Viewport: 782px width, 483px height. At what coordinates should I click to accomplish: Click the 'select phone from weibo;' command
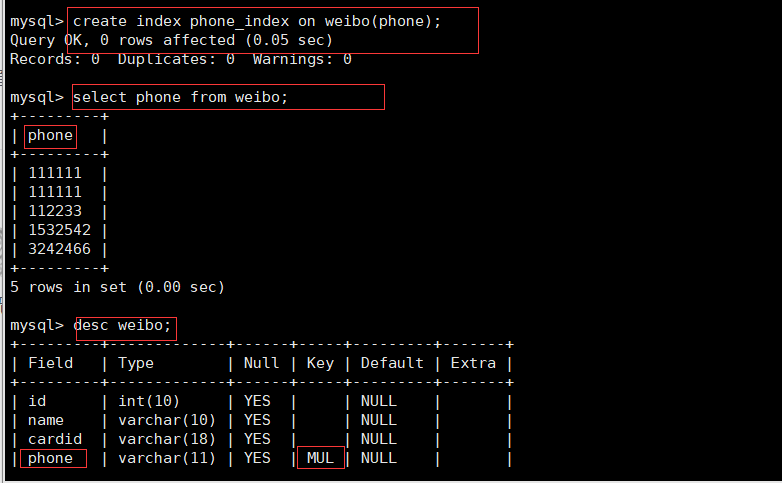point(180,97)
